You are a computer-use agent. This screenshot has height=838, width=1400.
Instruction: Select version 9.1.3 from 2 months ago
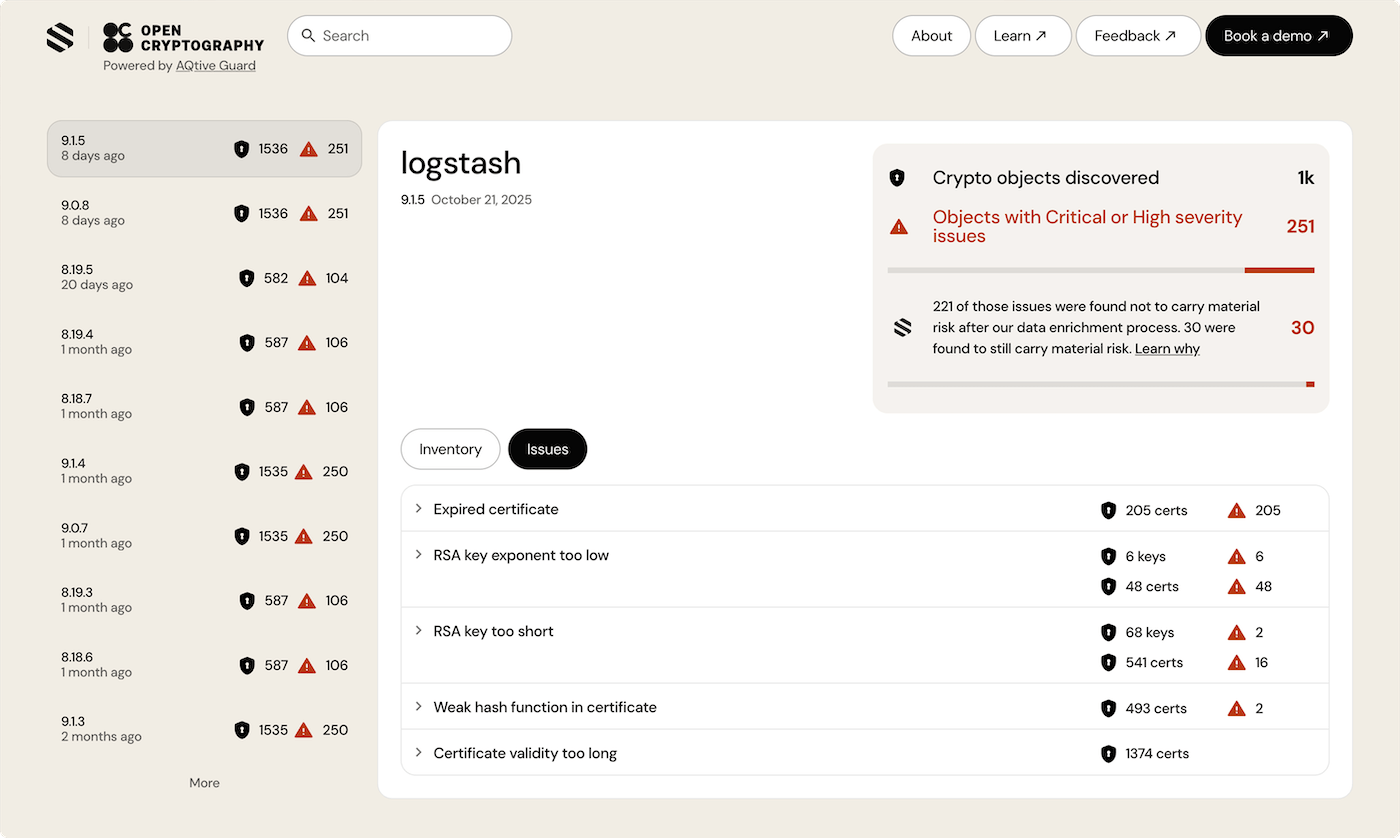tap(205, 730)
